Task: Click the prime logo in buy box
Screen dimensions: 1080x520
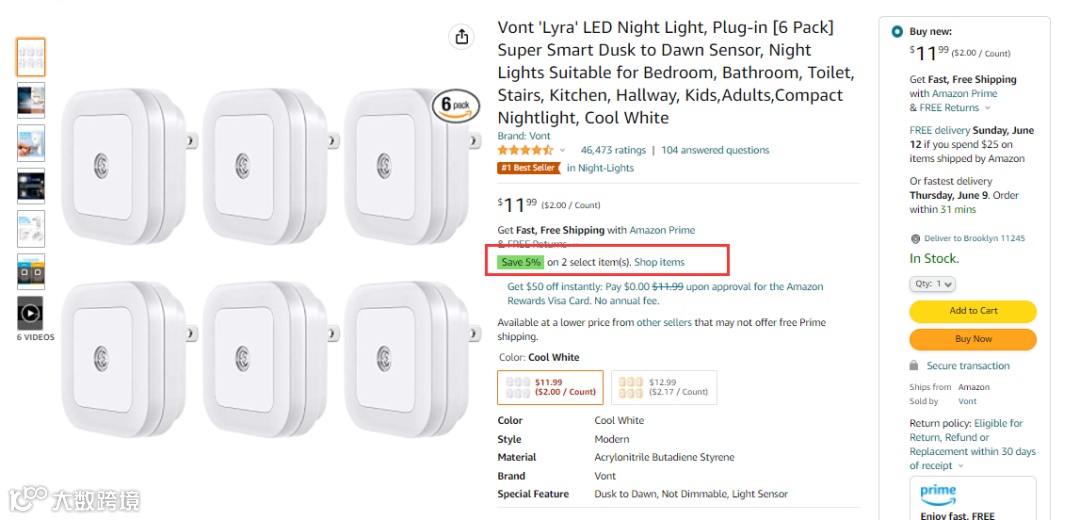Action: point(938,494)
